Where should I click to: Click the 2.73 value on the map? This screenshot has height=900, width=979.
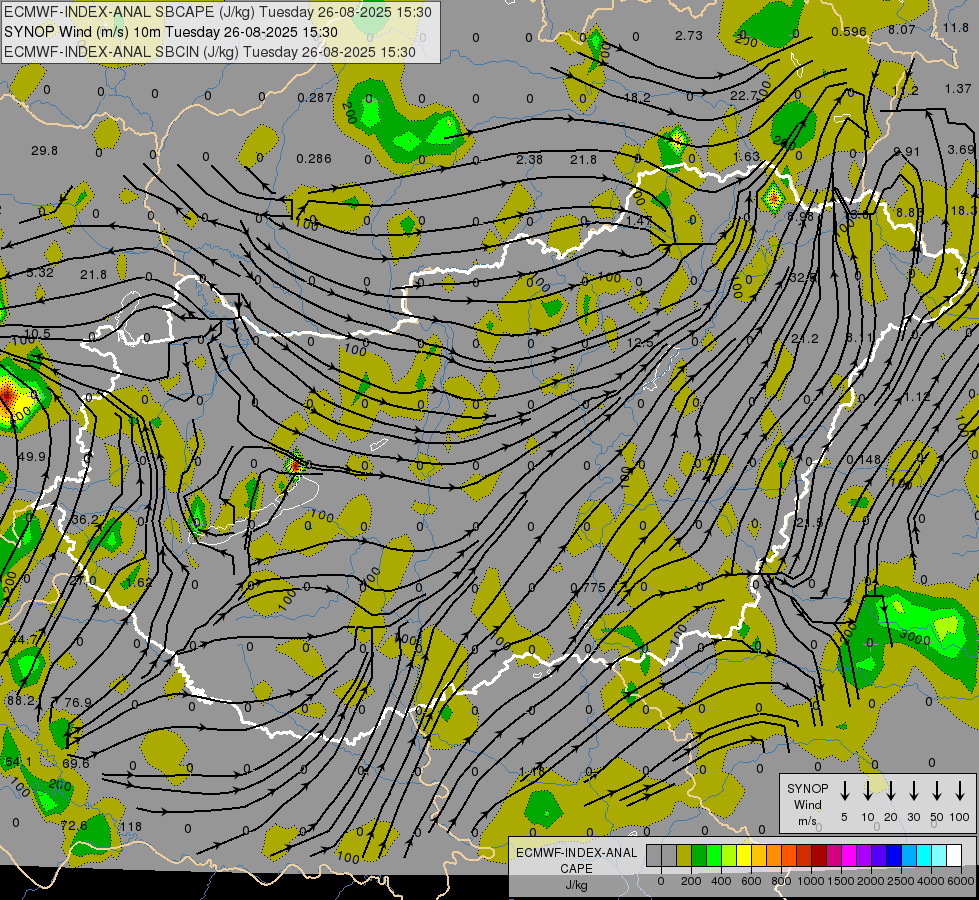(689, 36)
